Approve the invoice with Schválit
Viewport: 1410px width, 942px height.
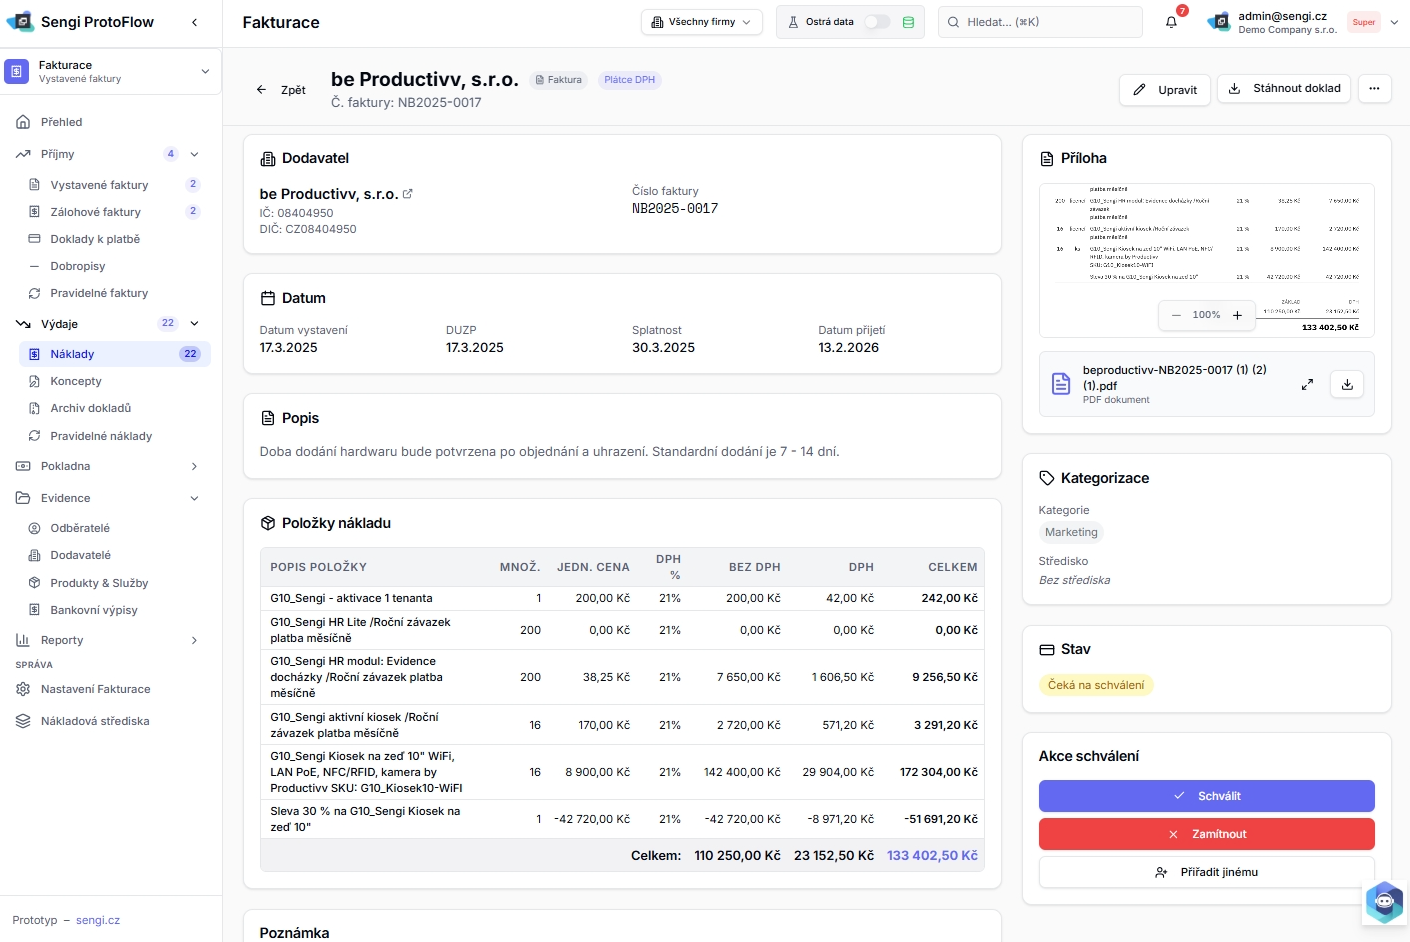(x=1206, y=796)
